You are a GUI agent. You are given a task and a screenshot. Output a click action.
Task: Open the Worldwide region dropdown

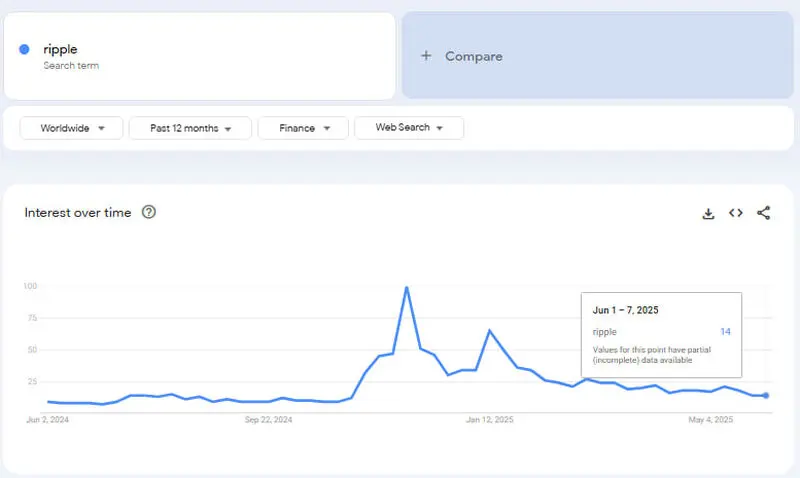71,128
